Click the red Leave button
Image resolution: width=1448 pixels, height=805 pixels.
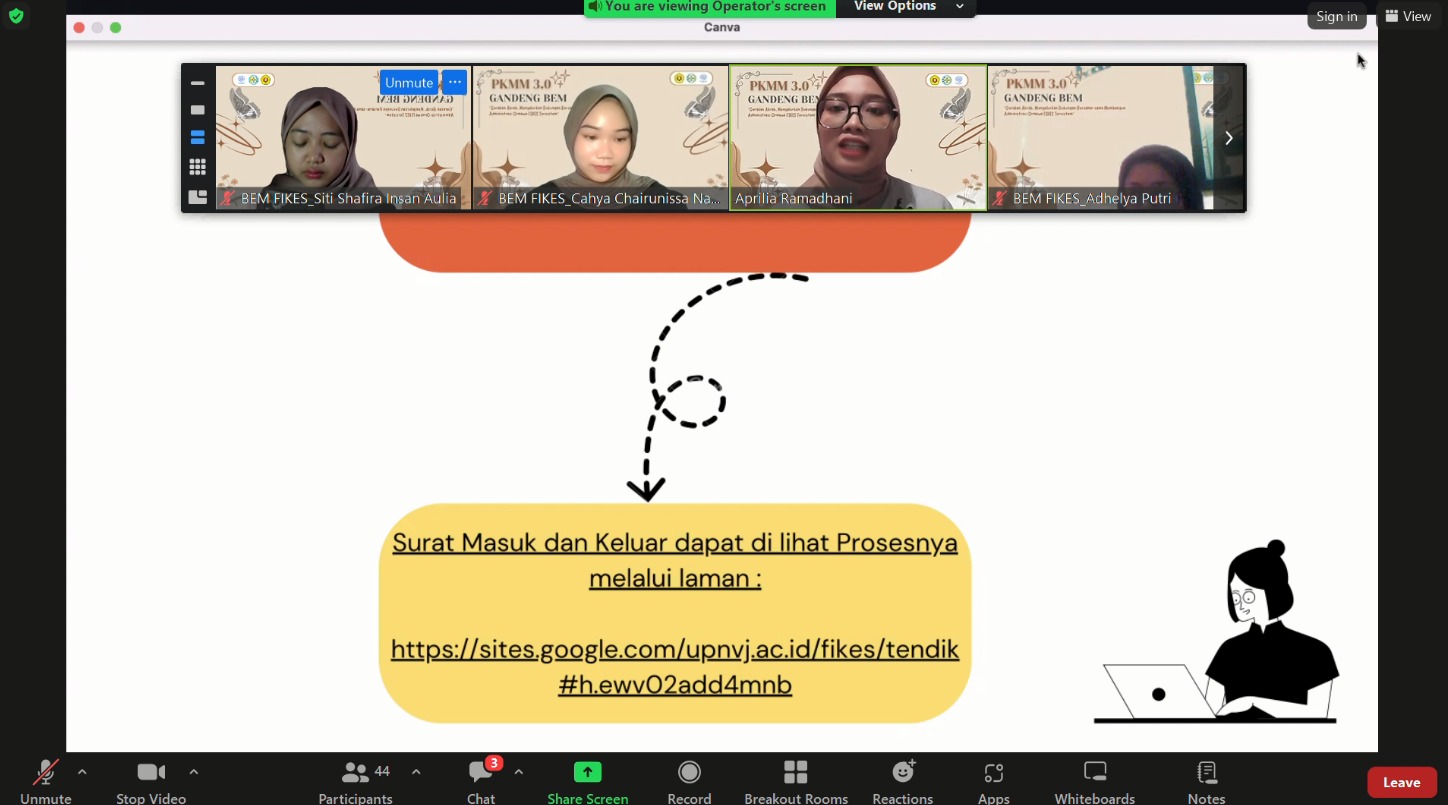point(1402,782)
